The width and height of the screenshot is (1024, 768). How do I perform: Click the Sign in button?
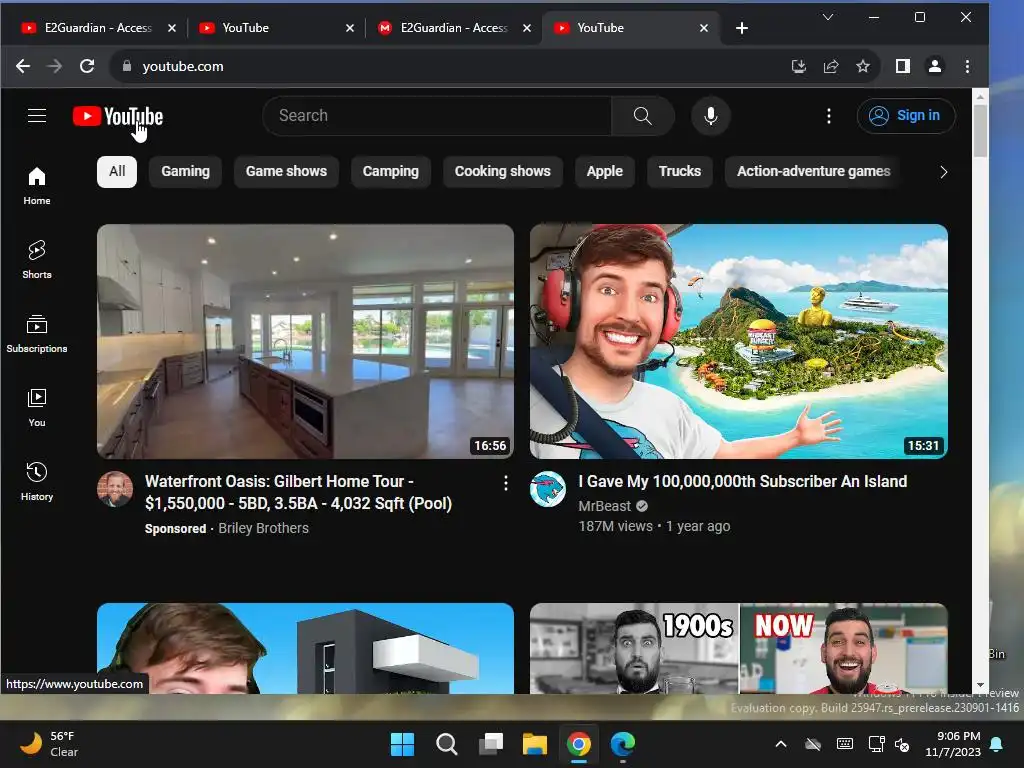click(905, 116)
